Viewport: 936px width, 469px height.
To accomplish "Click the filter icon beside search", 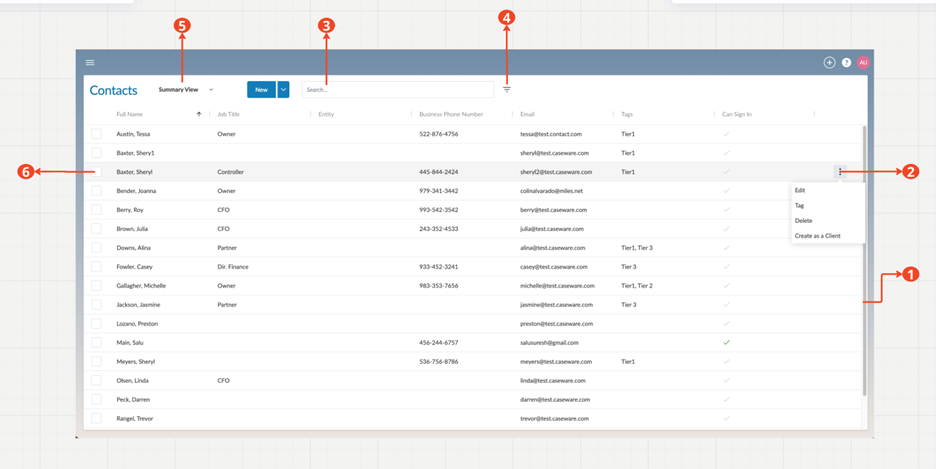I will [x=507, y=90].
